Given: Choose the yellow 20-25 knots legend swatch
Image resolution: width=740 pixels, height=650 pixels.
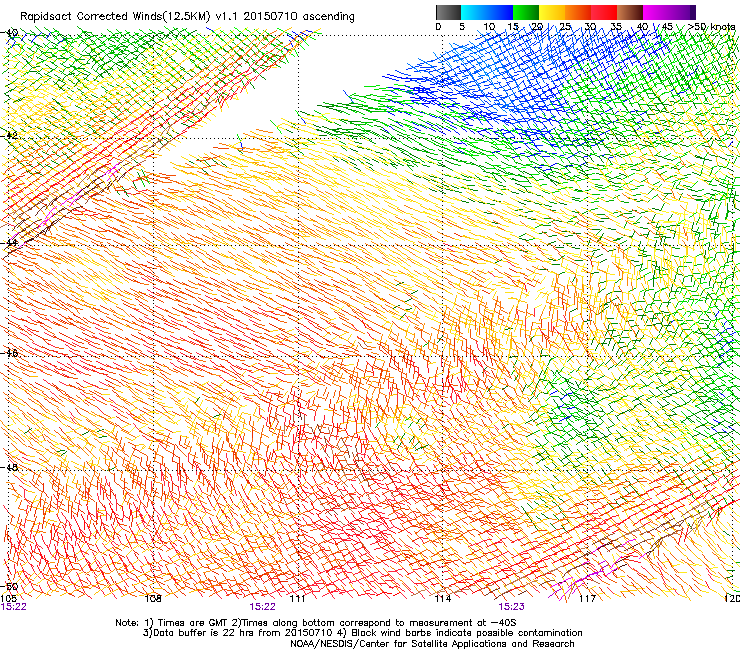Looking at the screenshot, I should (552, 12).
